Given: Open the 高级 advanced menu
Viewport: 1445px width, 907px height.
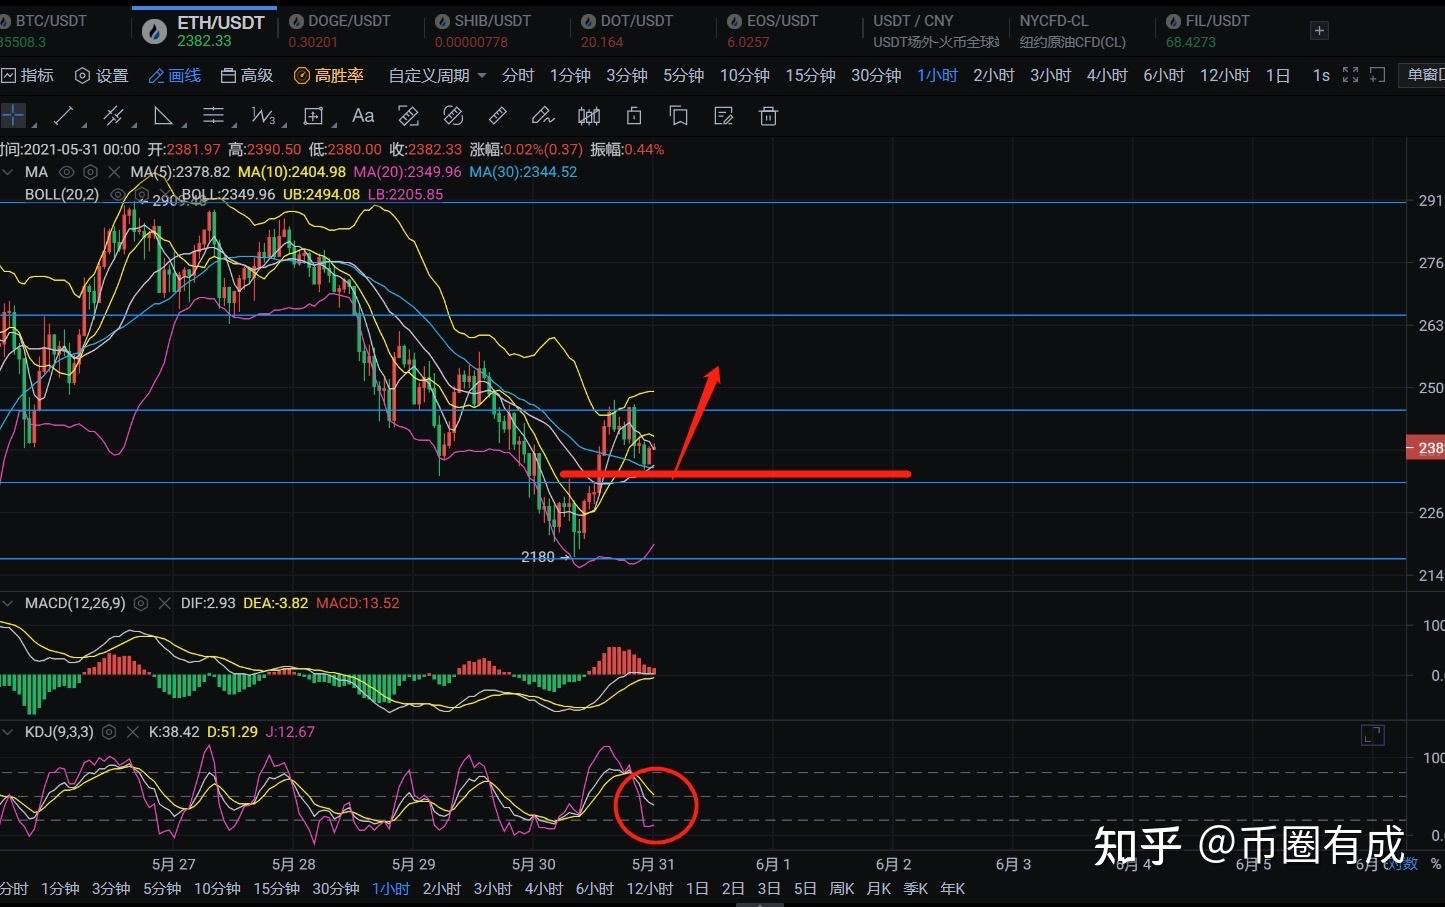Looking at the screenshot, I should click(247, 75).
